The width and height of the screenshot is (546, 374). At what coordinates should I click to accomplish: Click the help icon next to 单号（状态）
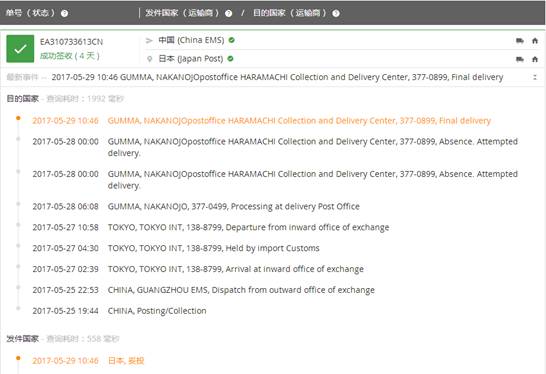tap(64, 13)
